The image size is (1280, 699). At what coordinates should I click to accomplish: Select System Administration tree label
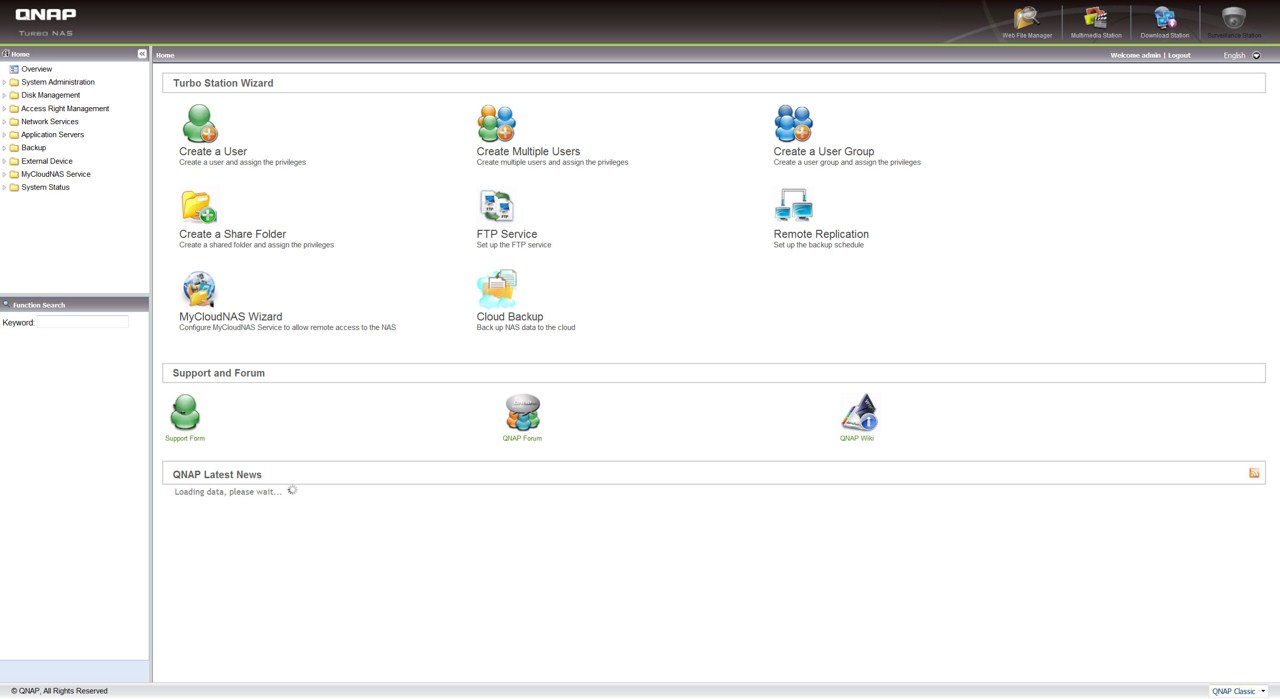click(x=58, y=82)
